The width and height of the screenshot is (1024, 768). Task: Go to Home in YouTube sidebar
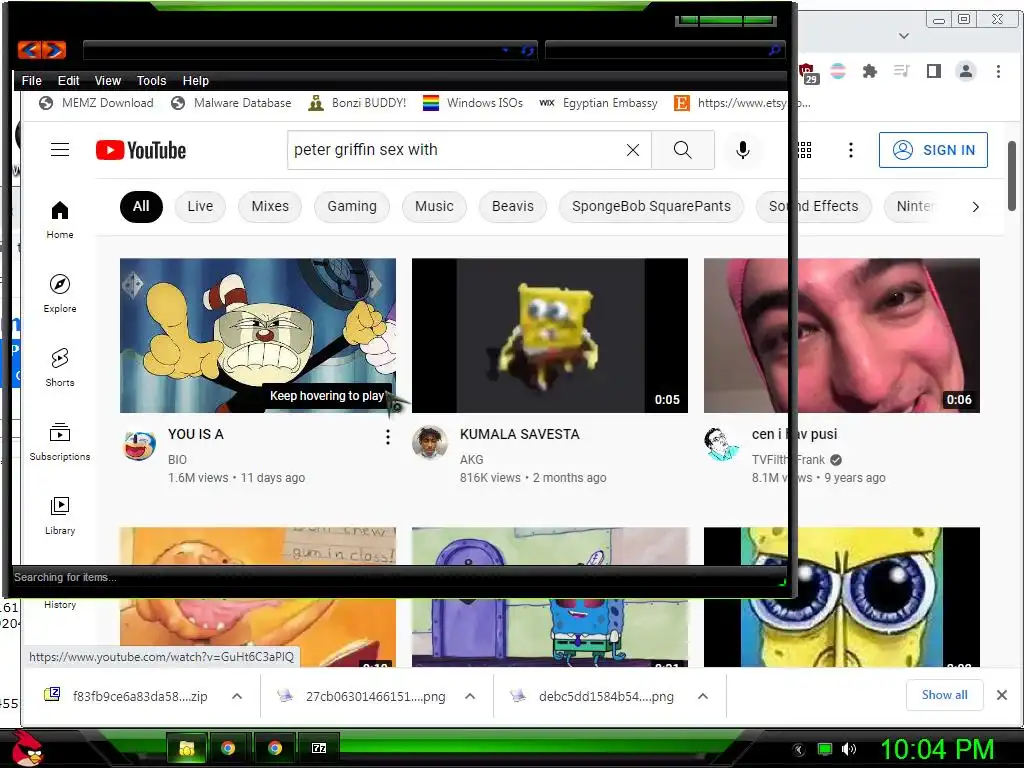click(x=60, y=219)
